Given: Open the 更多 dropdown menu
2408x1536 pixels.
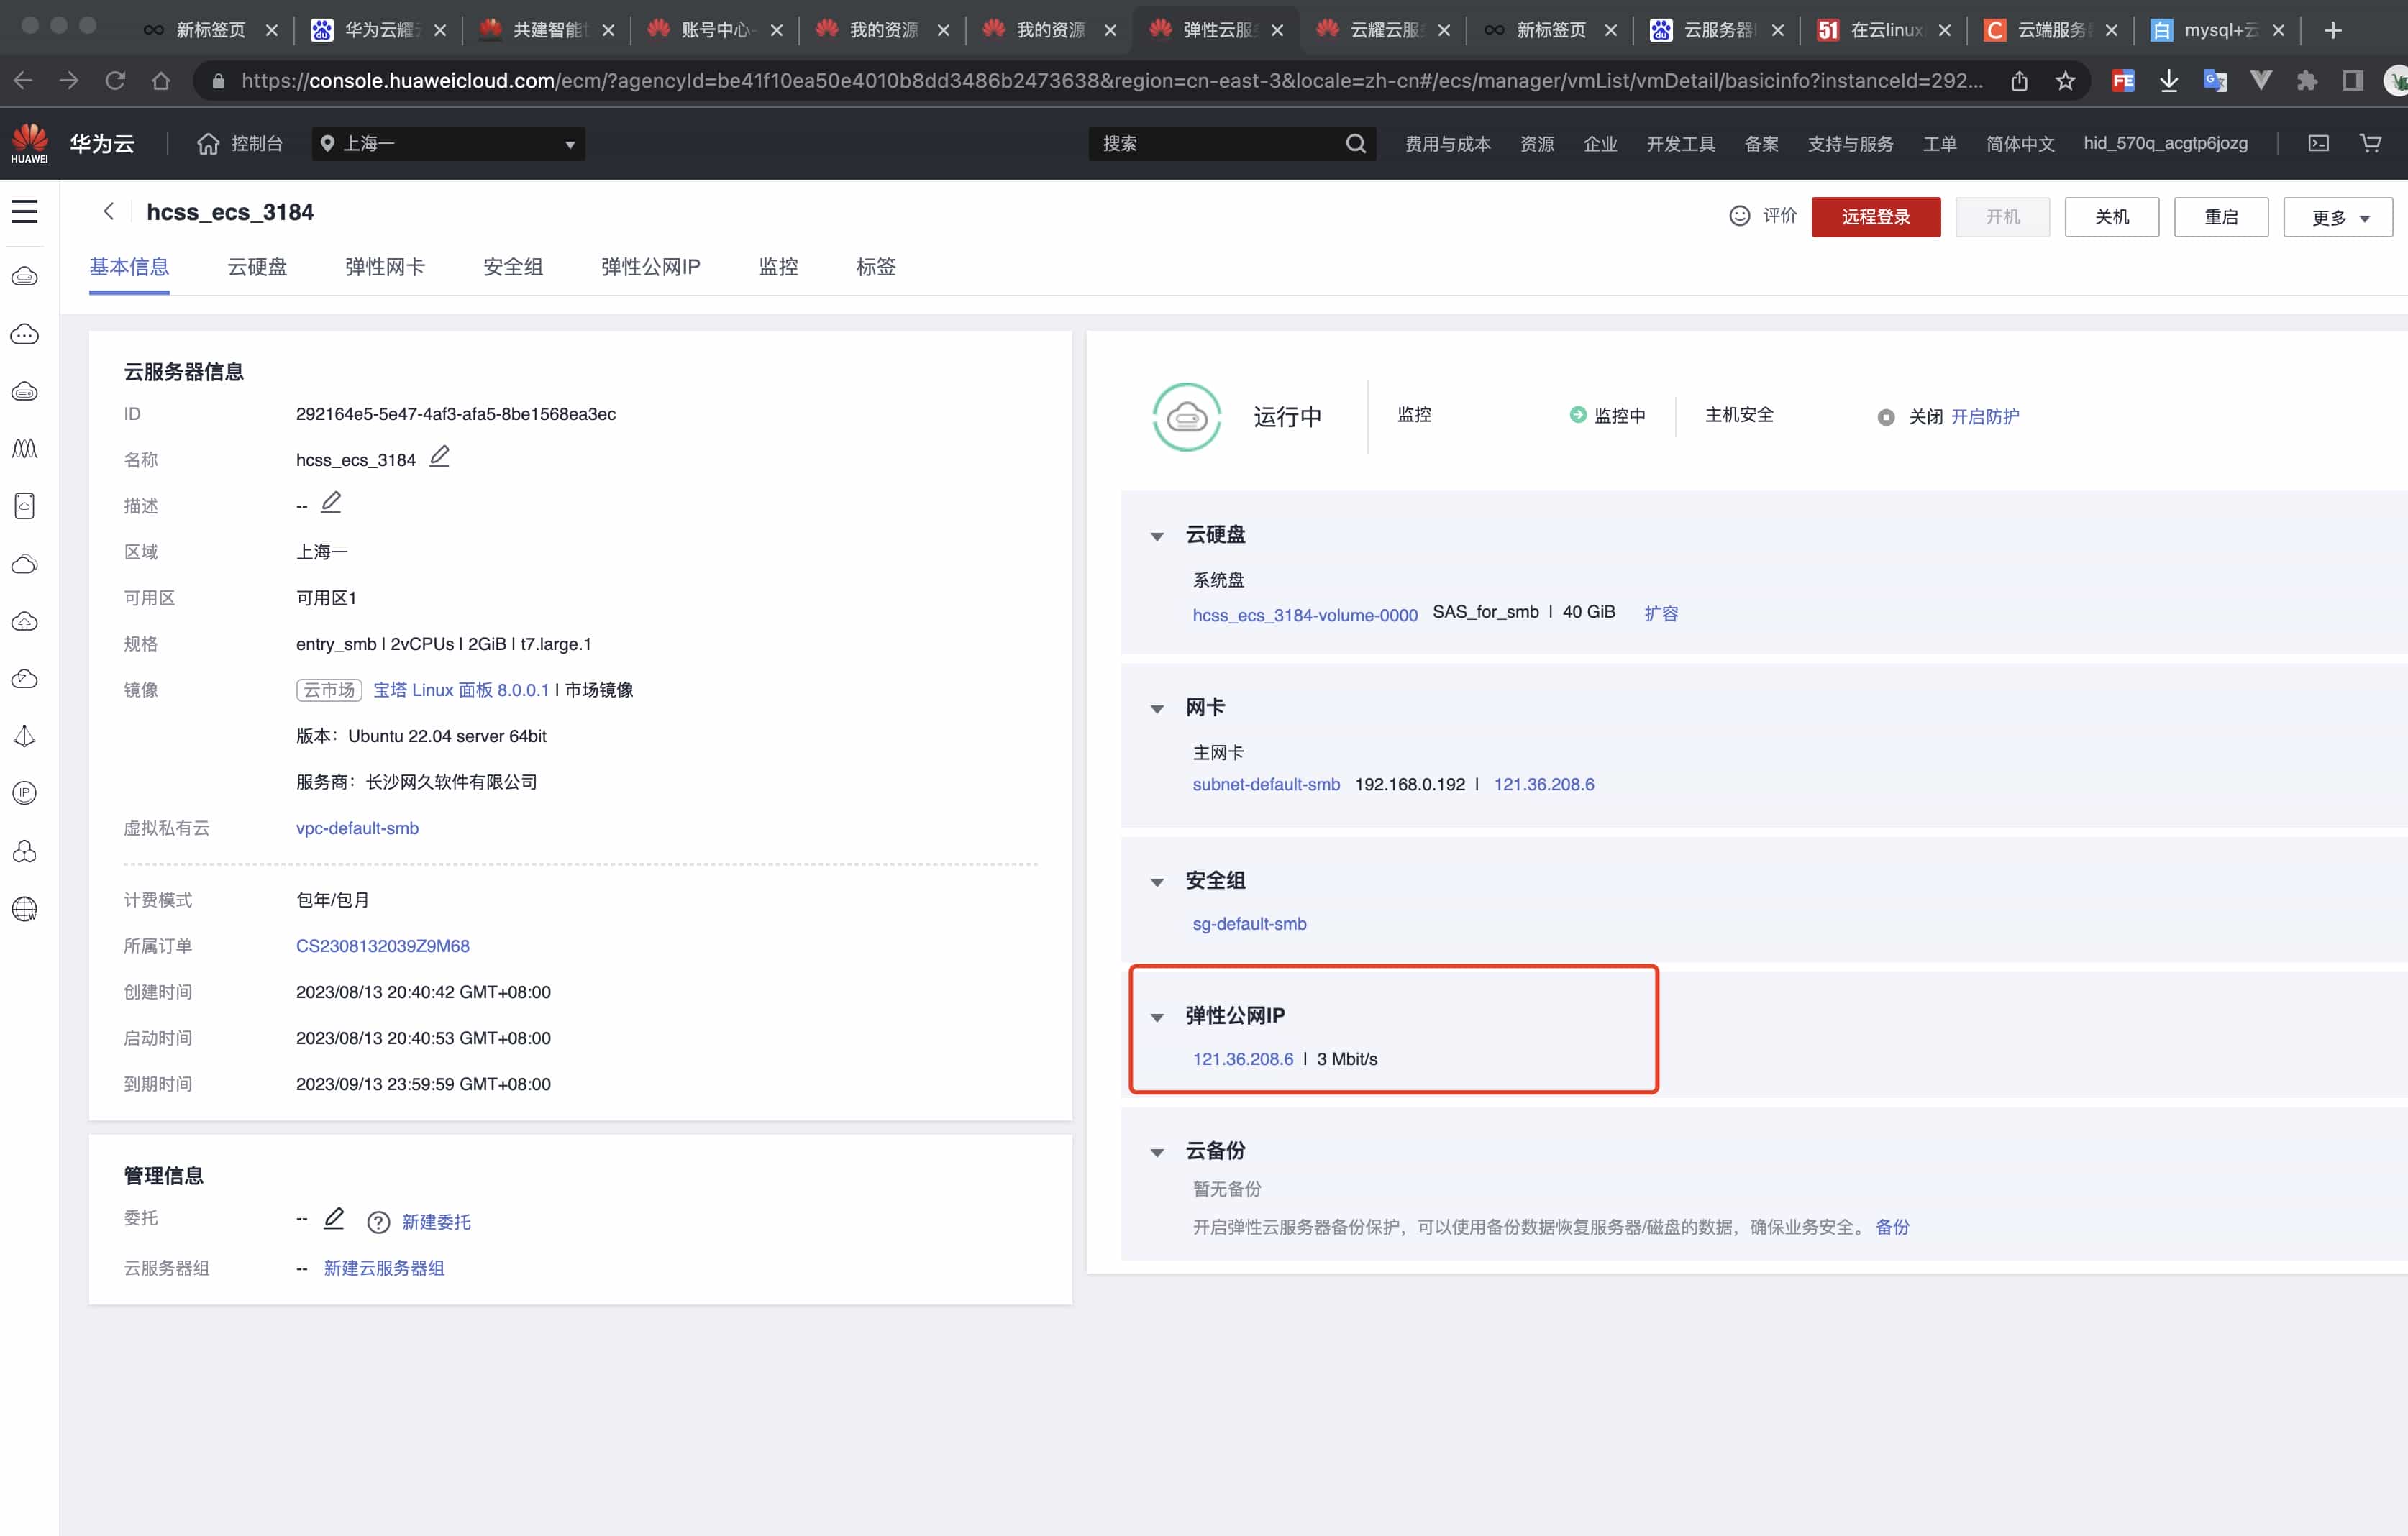Looking at the screenshot, I should (2337, 216).
